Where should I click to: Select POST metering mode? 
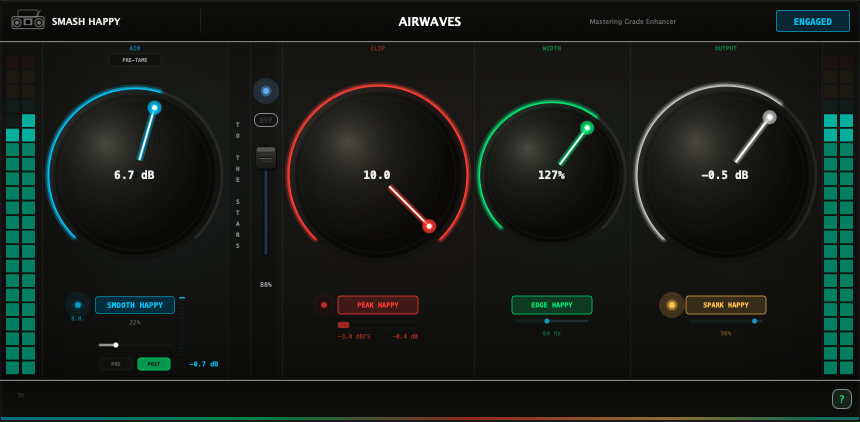[x=154, y=364]
